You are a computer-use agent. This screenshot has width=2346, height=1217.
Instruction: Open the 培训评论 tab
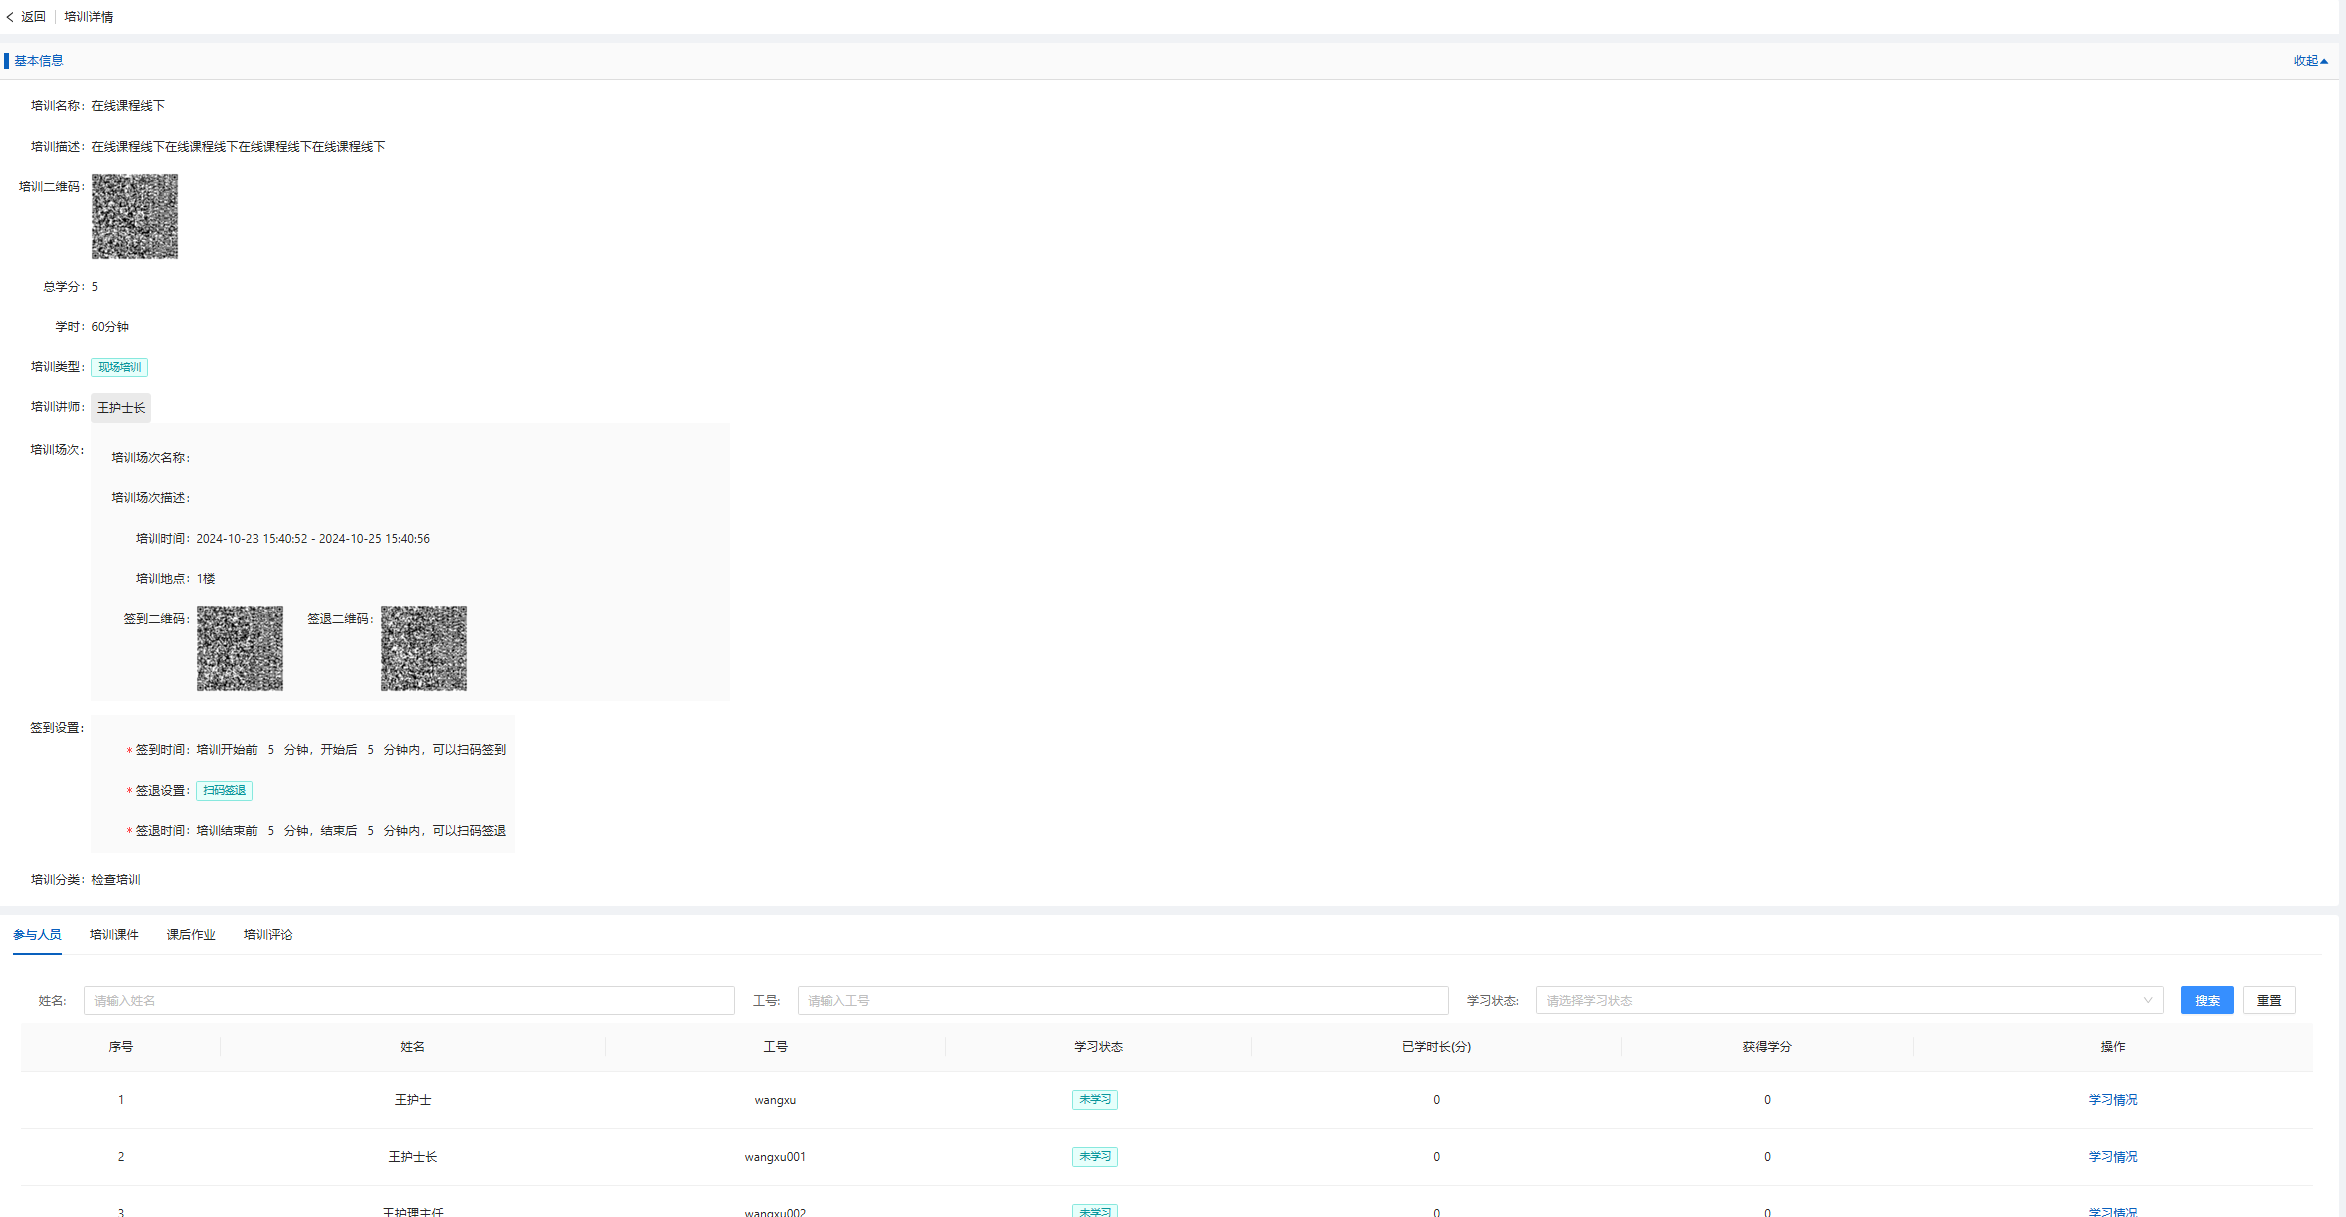[x=268, y=935]
